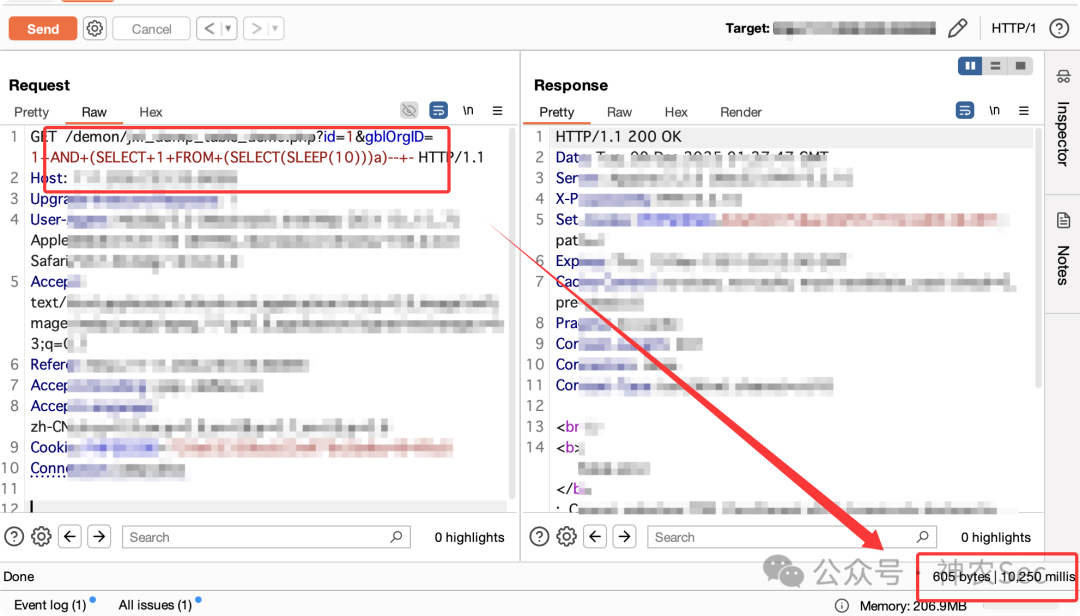Viewport: 1080px width, 616px height.
Task: Click the Response search help icon
Action: click(539, 537)
